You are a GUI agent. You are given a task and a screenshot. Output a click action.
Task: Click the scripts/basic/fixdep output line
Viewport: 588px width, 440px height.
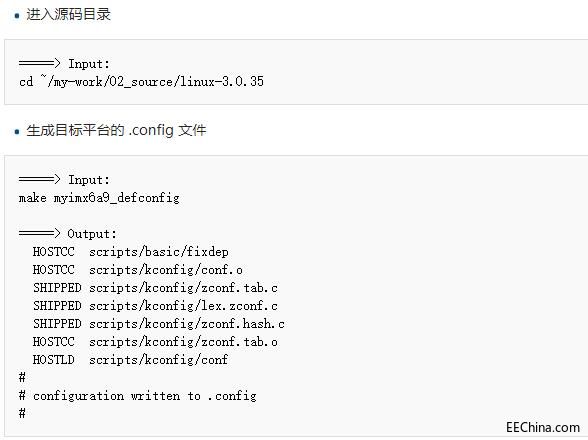(130, 252)
